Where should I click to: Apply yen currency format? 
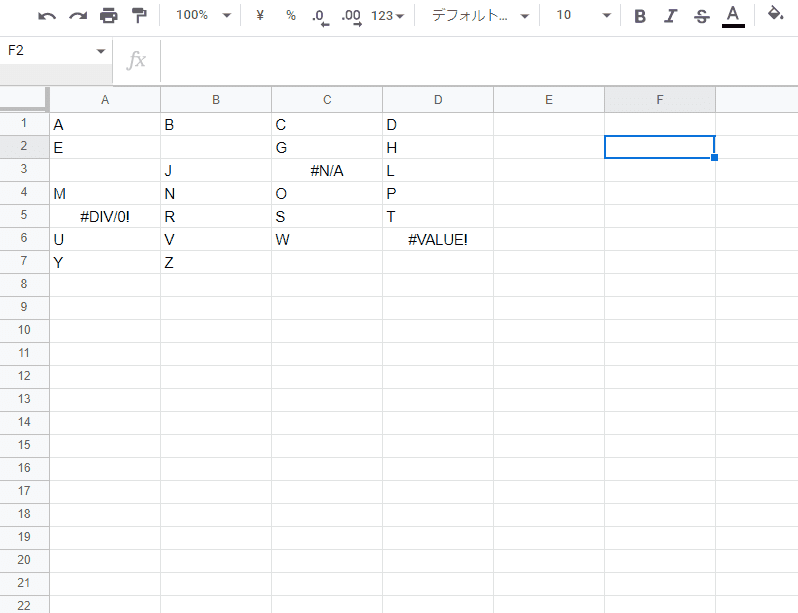(260, 15)
